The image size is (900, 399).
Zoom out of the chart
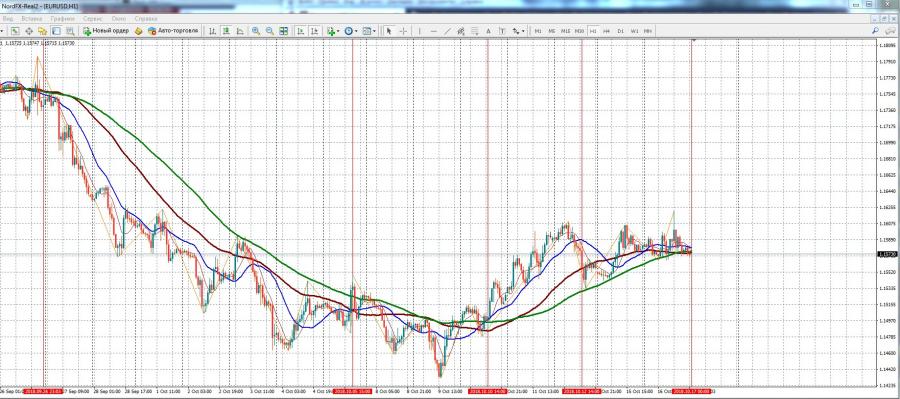[270, 30]
